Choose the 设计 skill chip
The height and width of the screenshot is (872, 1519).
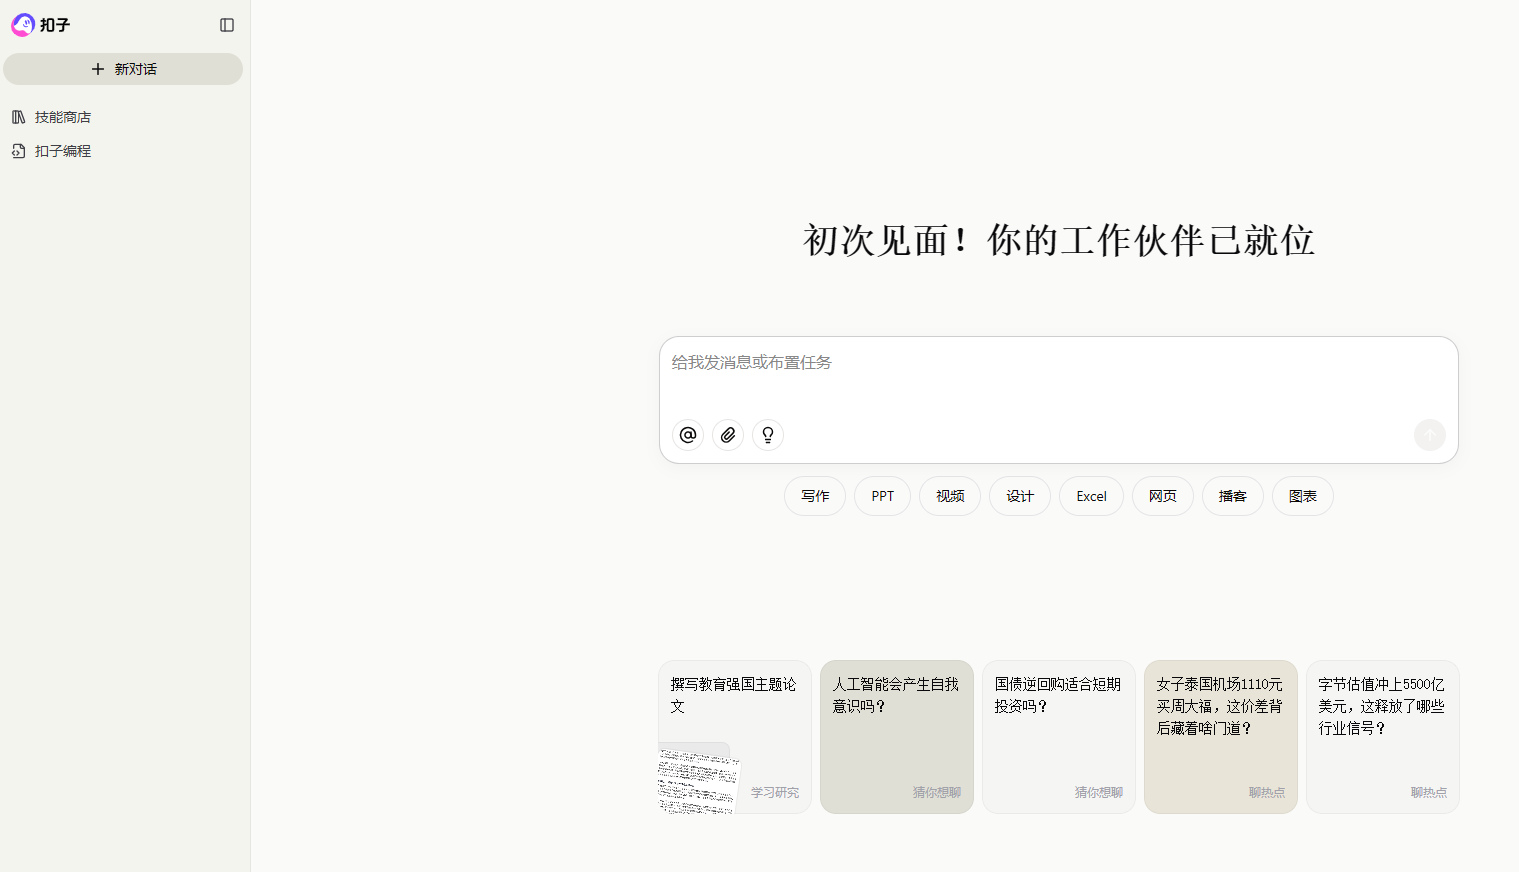1020,496
